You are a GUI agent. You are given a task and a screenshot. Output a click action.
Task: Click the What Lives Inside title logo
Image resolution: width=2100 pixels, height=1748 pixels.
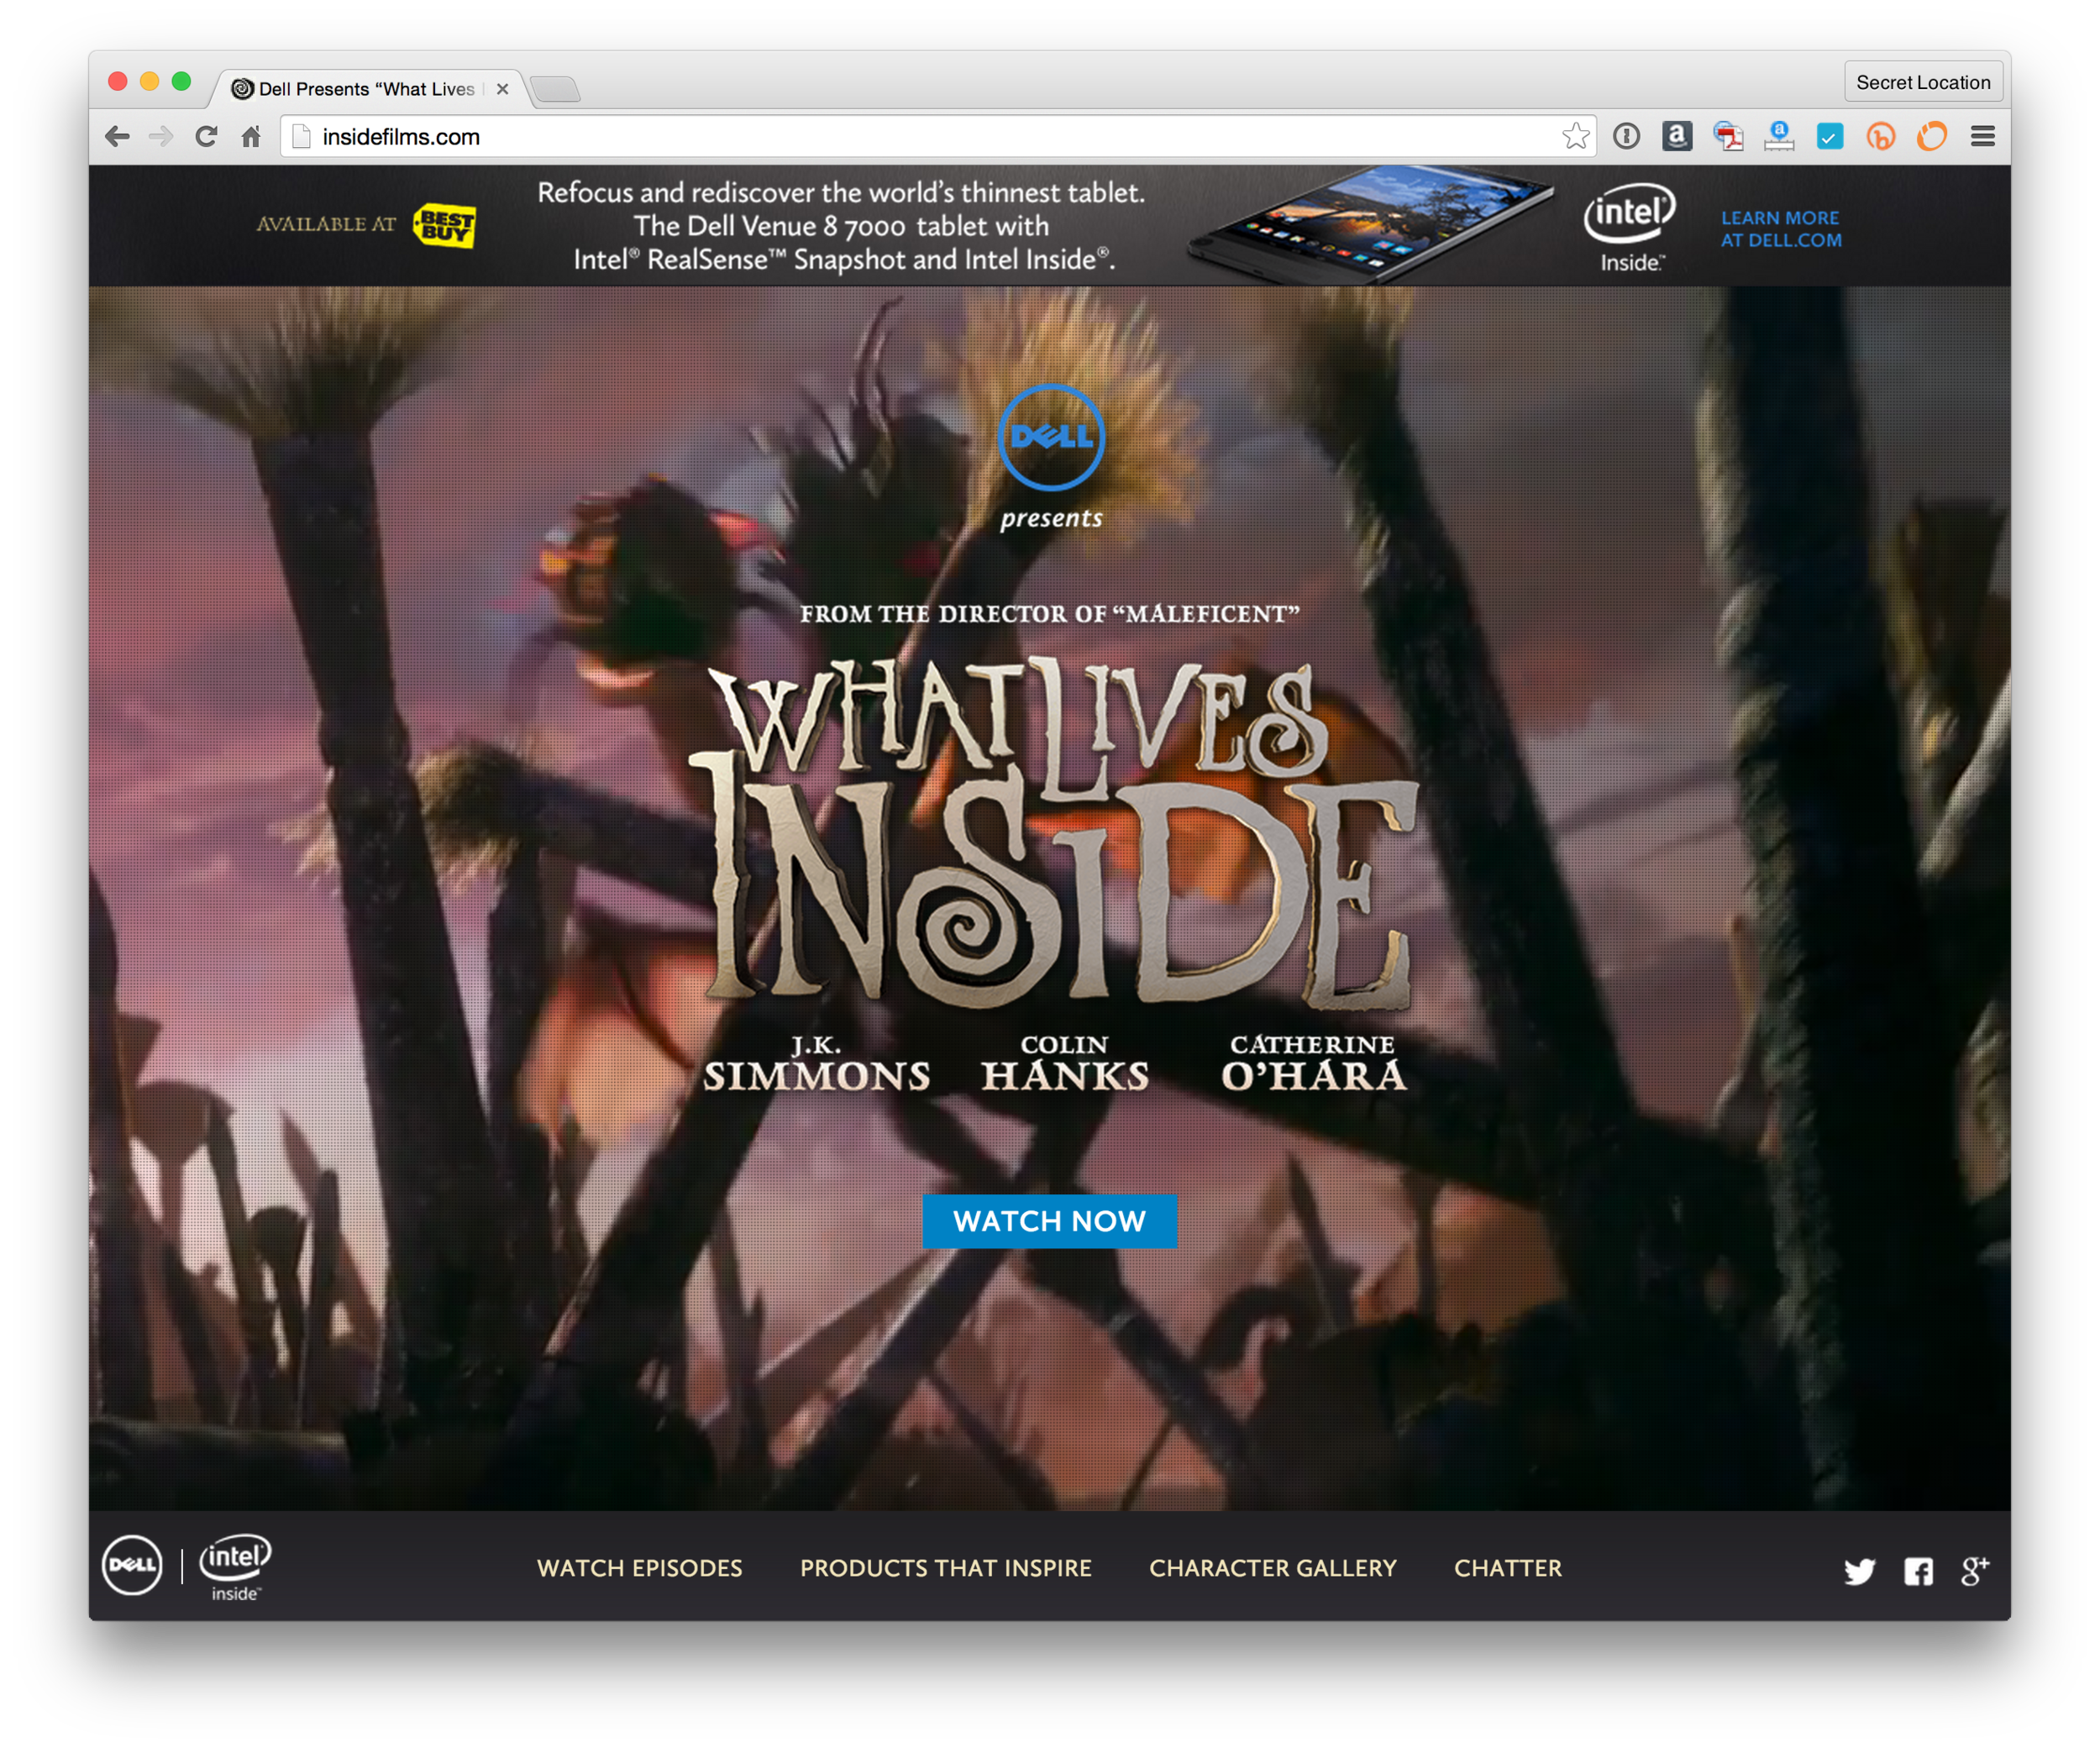[1056, 833]
